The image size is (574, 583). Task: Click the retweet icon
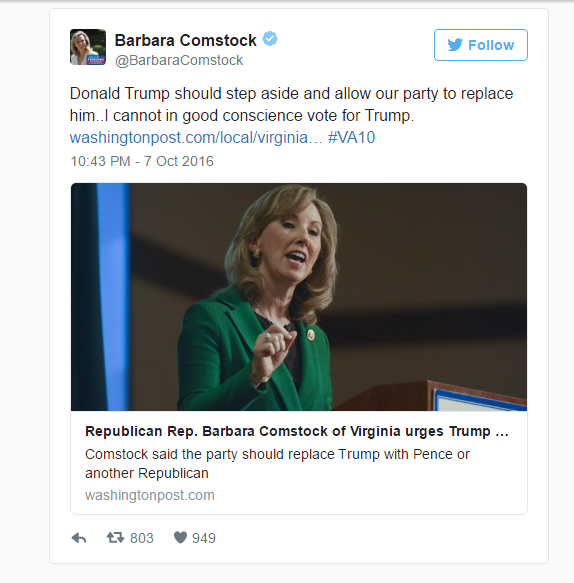[115, 538]
